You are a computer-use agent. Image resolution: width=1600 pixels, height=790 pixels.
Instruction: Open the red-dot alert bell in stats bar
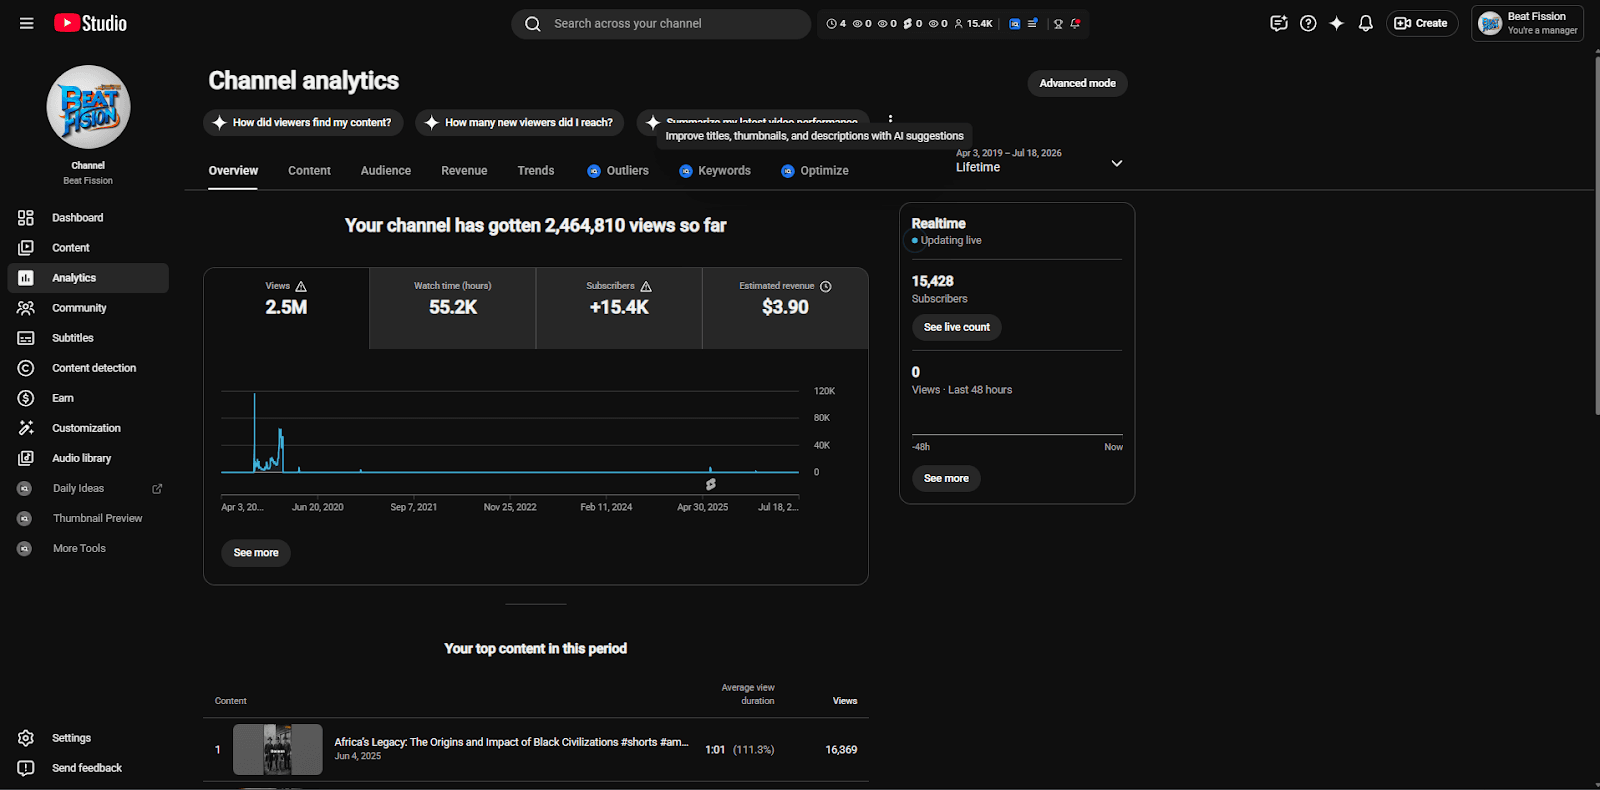click(1075, 23)
